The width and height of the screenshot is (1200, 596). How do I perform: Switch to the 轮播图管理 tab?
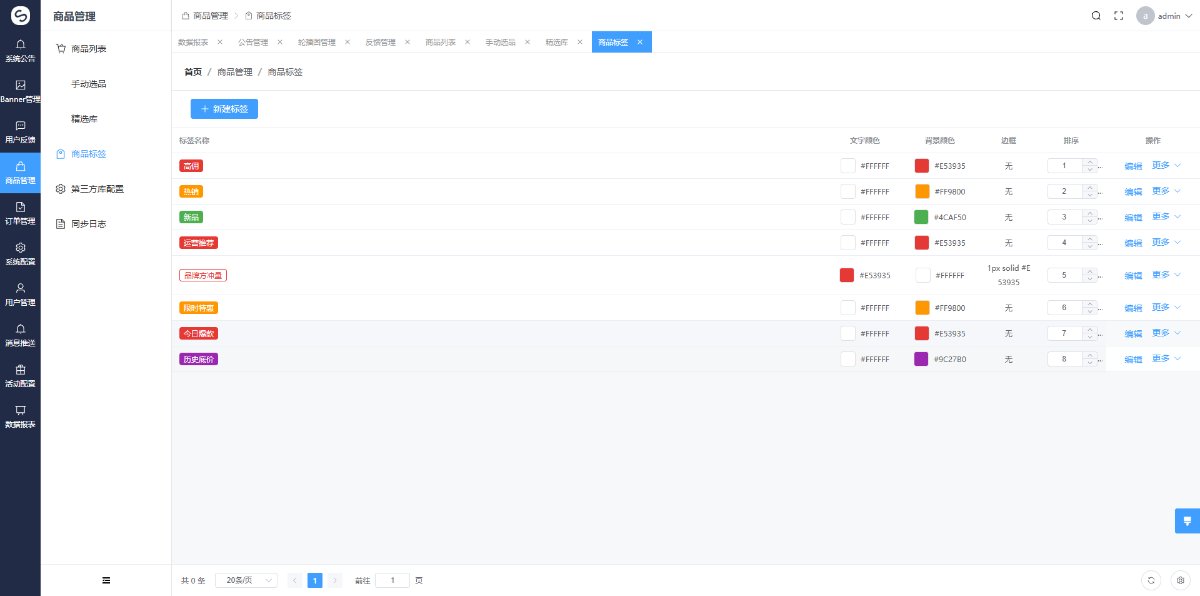pos(316,42)
